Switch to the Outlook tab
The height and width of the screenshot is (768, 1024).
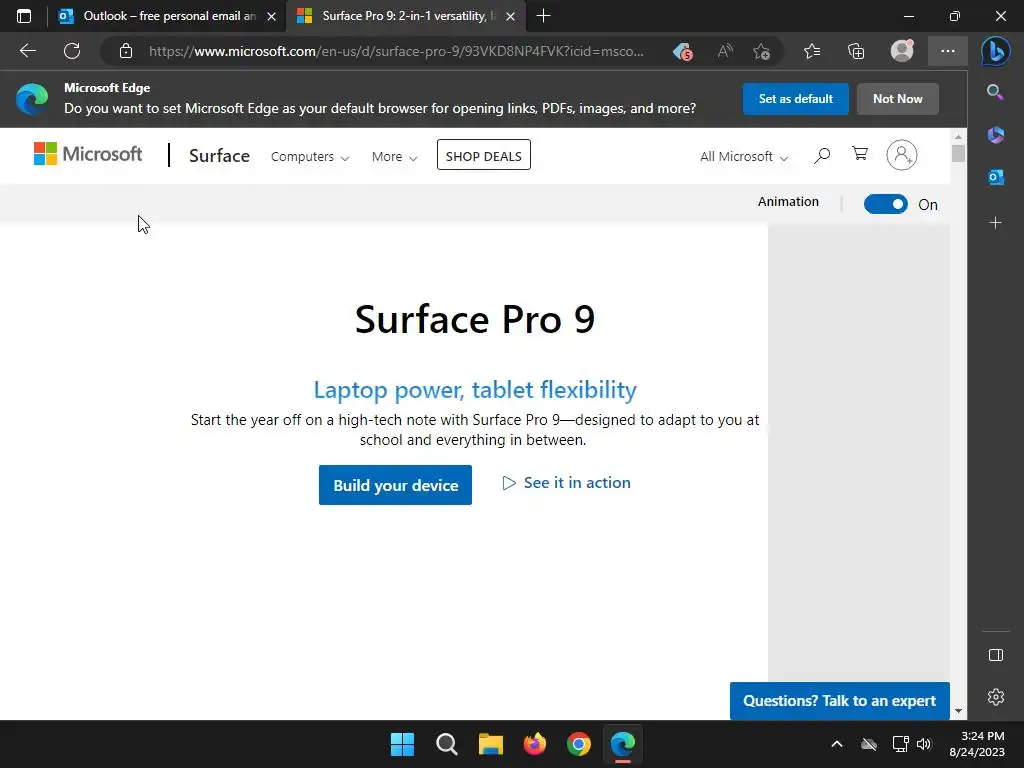[168, 16]
